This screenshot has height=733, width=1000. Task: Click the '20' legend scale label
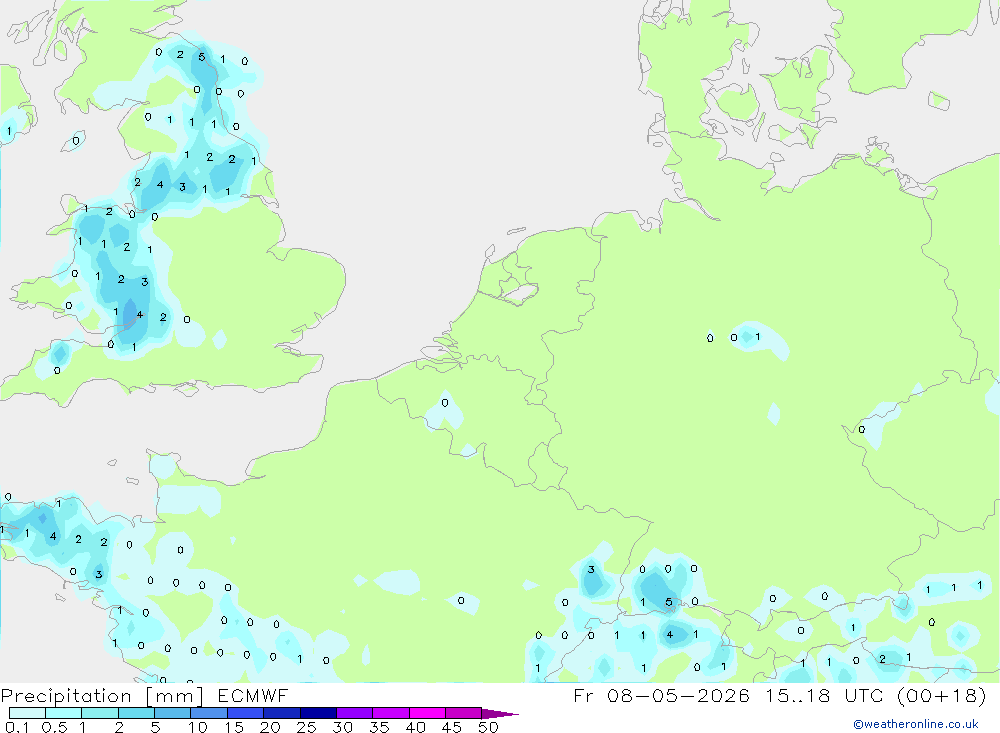(270, 727)
